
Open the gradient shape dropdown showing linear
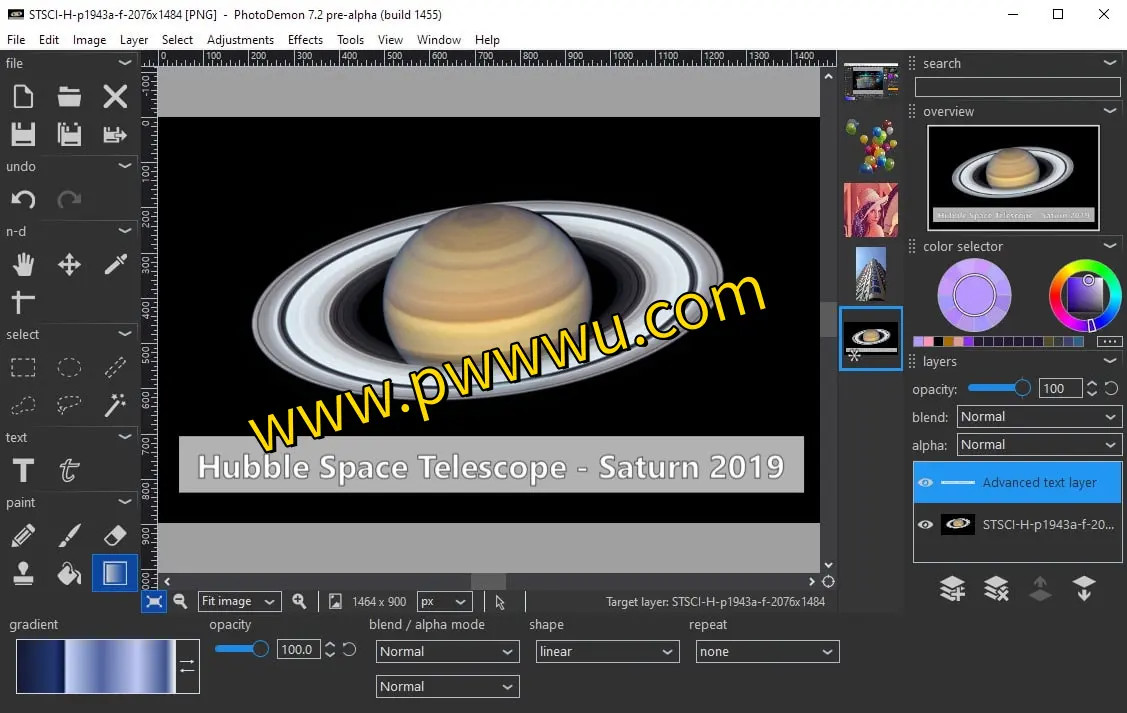pyautogui.click(x=608, y=652)
